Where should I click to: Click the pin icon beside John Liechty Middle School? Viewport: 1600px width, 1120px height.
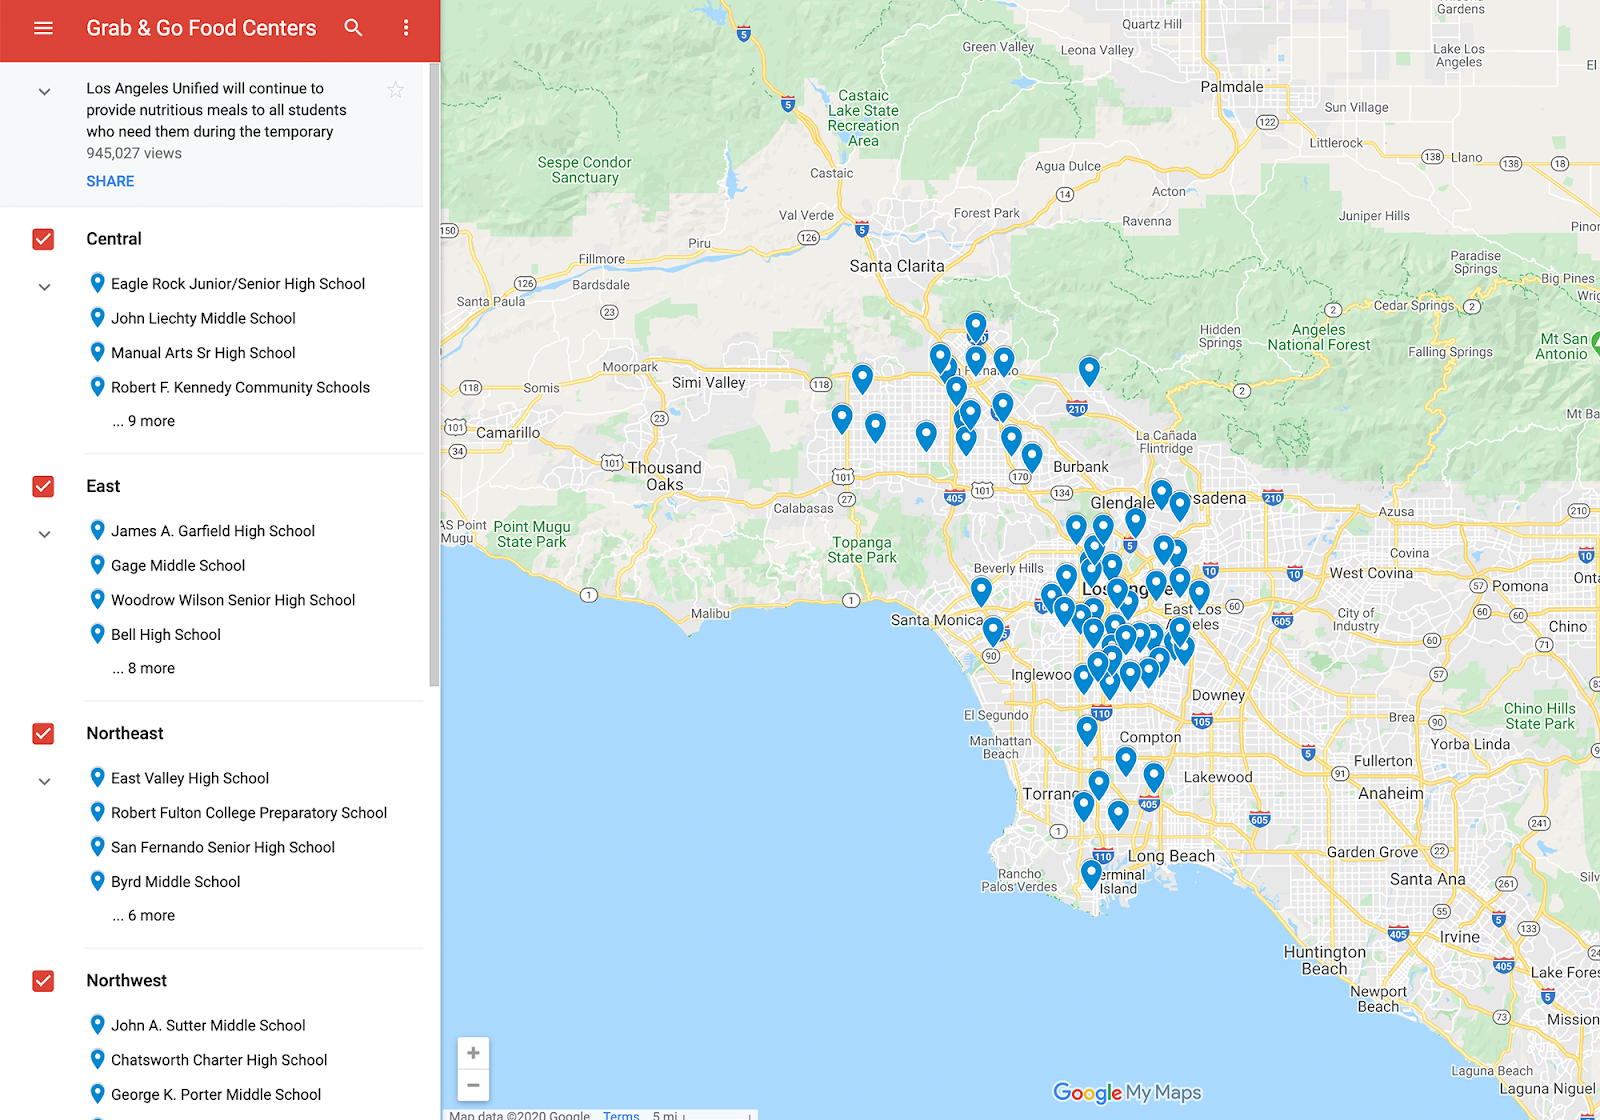pos(97,318)
